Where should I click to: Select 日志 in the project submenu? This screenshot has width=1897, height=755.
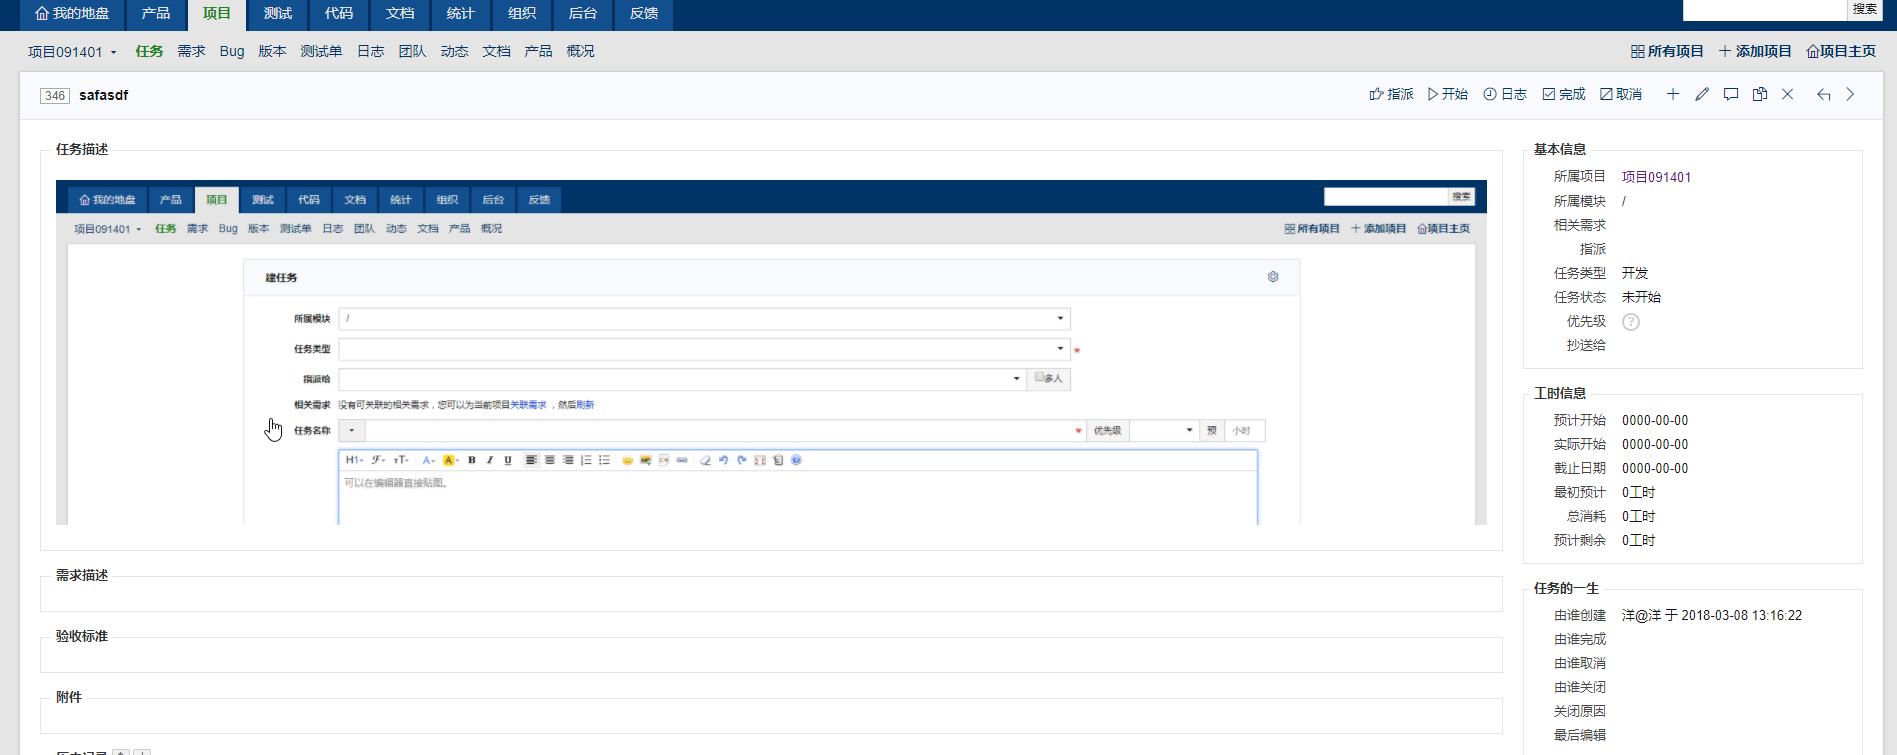click(370, 52)
